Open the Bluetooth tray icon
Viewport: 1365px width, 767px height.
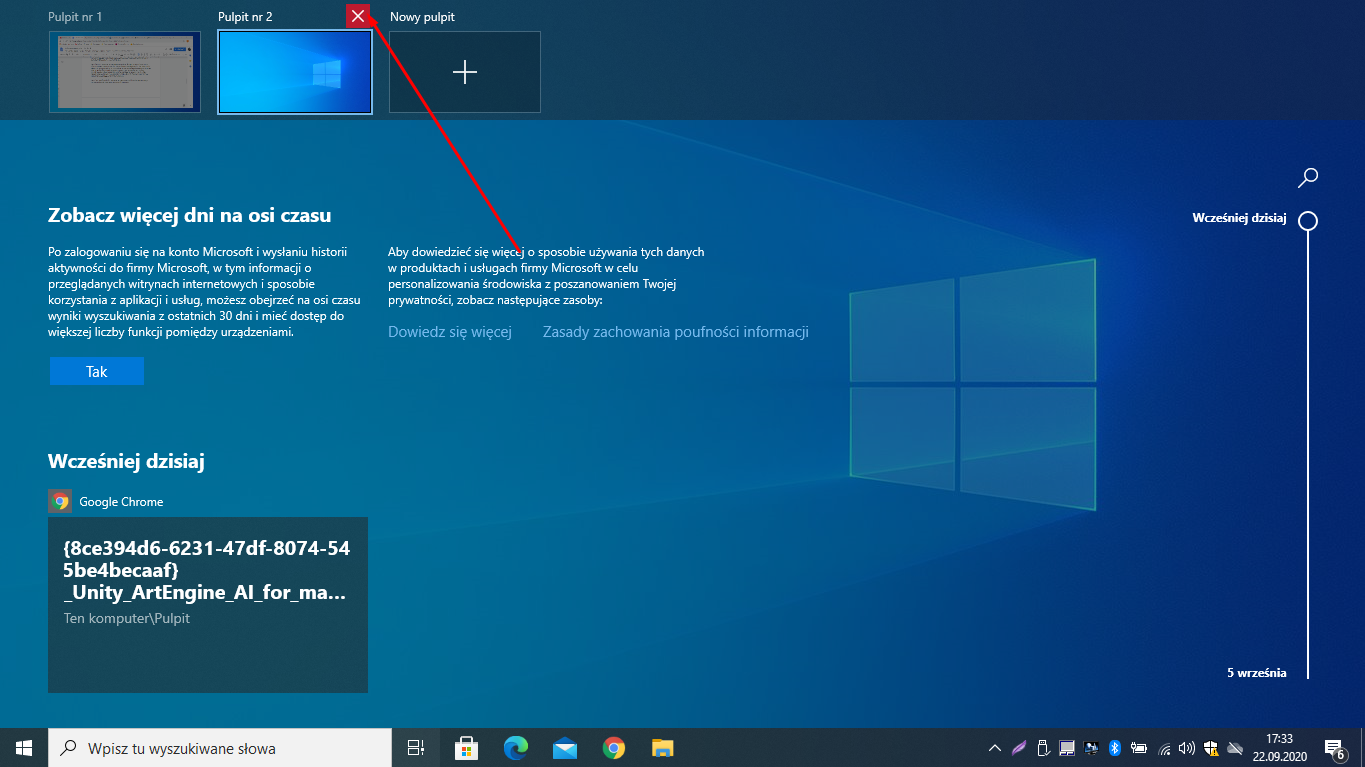[1115, 747]
